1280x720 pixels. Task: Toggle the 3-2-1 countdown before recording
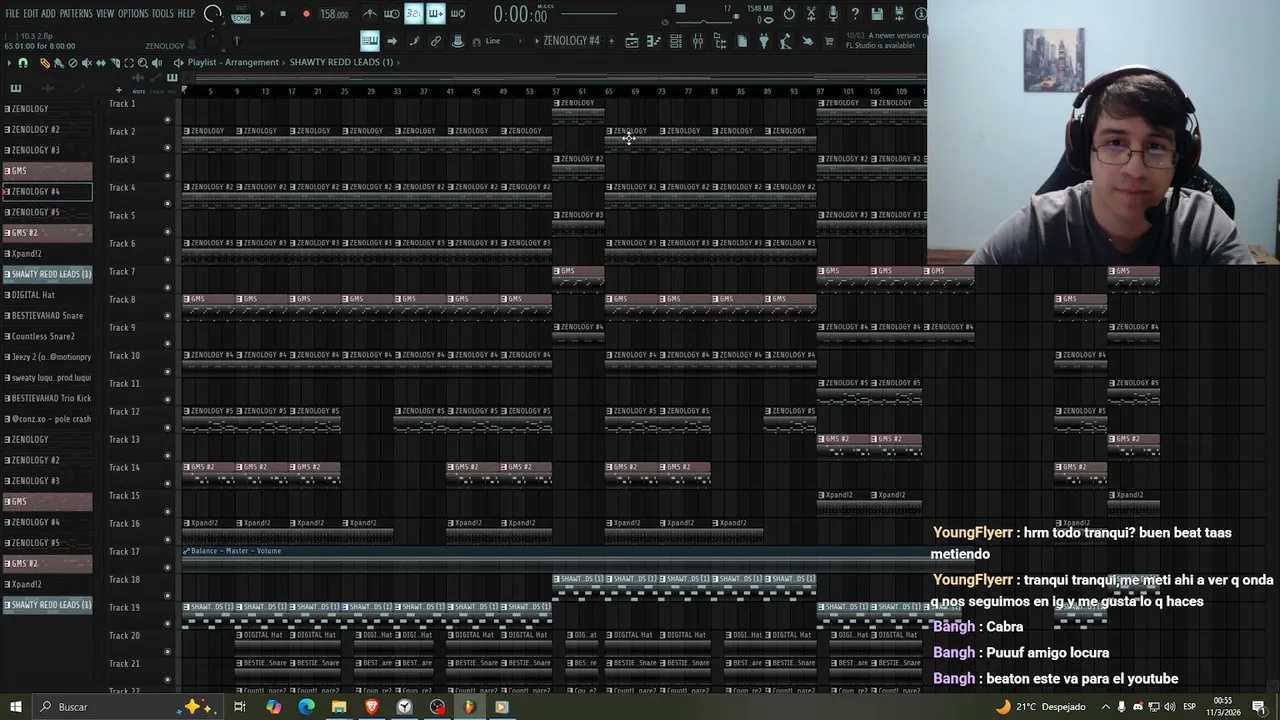(x=413, y=14)
